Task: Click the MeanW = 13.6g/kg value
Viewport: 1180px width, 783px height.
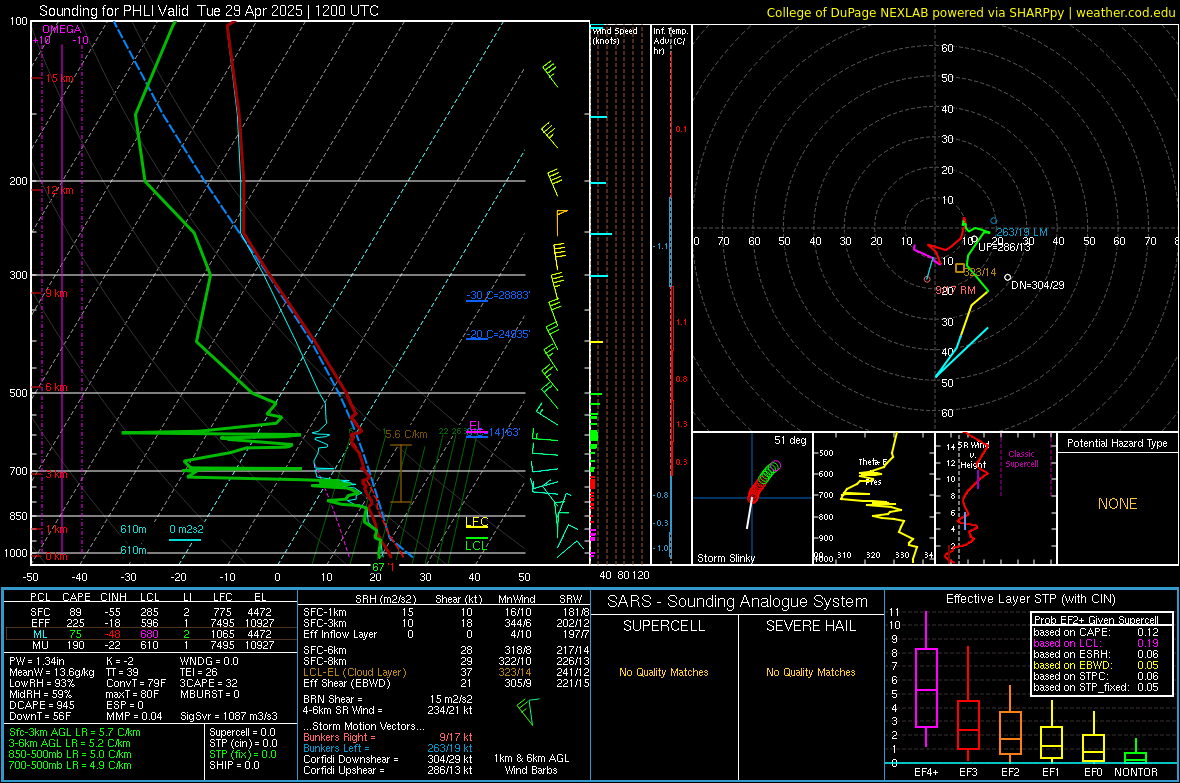Action: (x=52, y=672)
